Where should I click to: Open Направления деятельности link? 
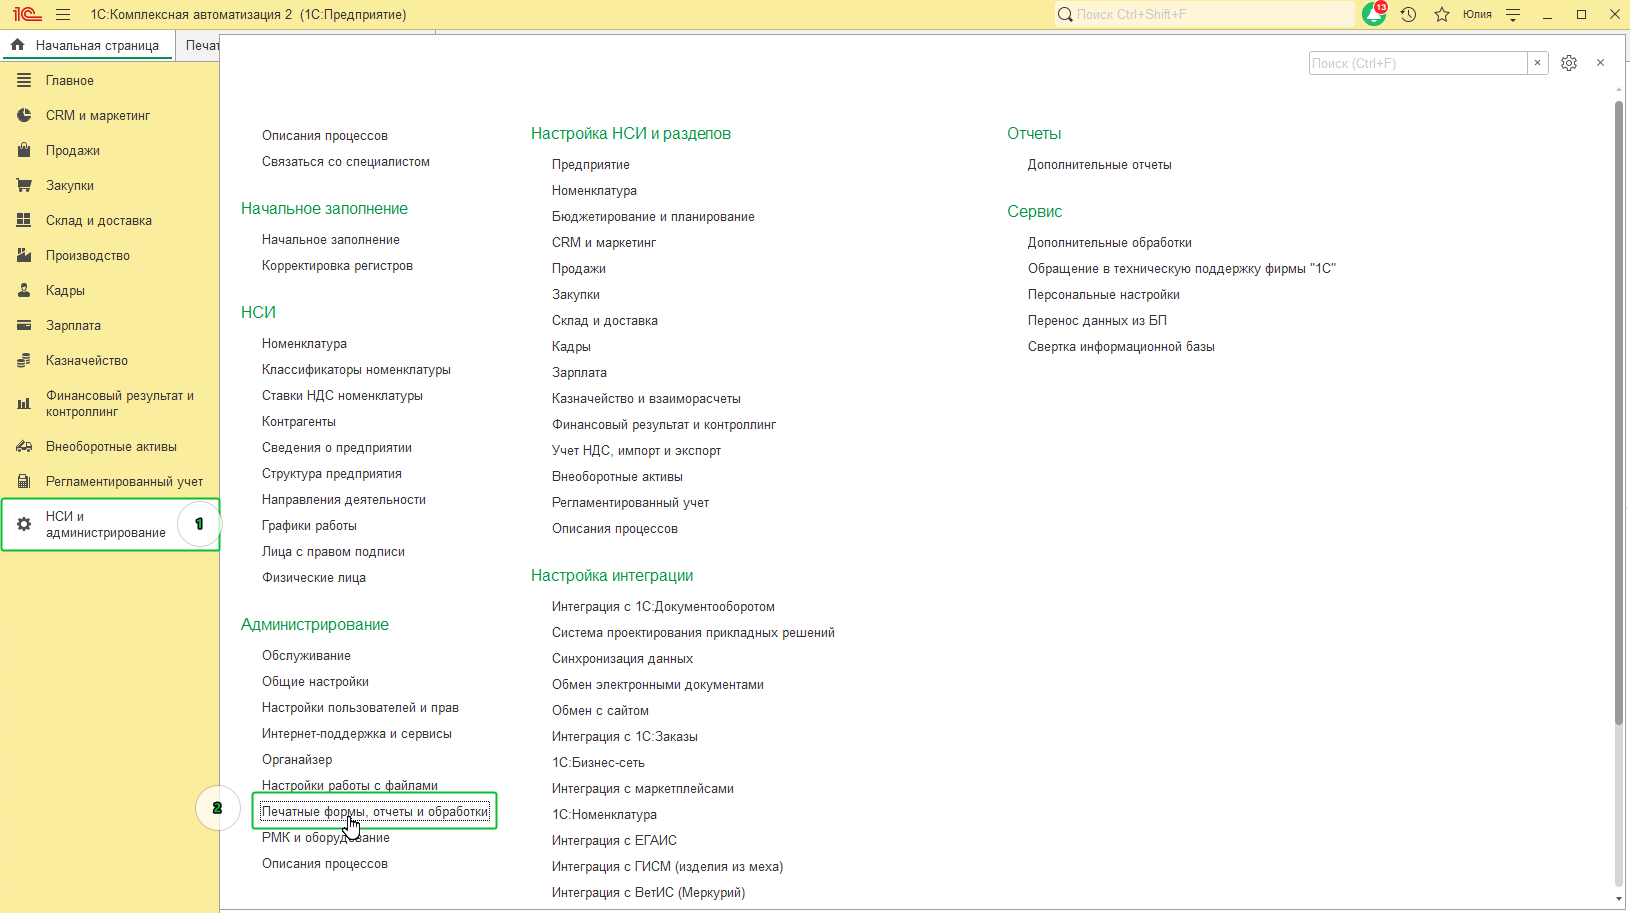point(344,499)
